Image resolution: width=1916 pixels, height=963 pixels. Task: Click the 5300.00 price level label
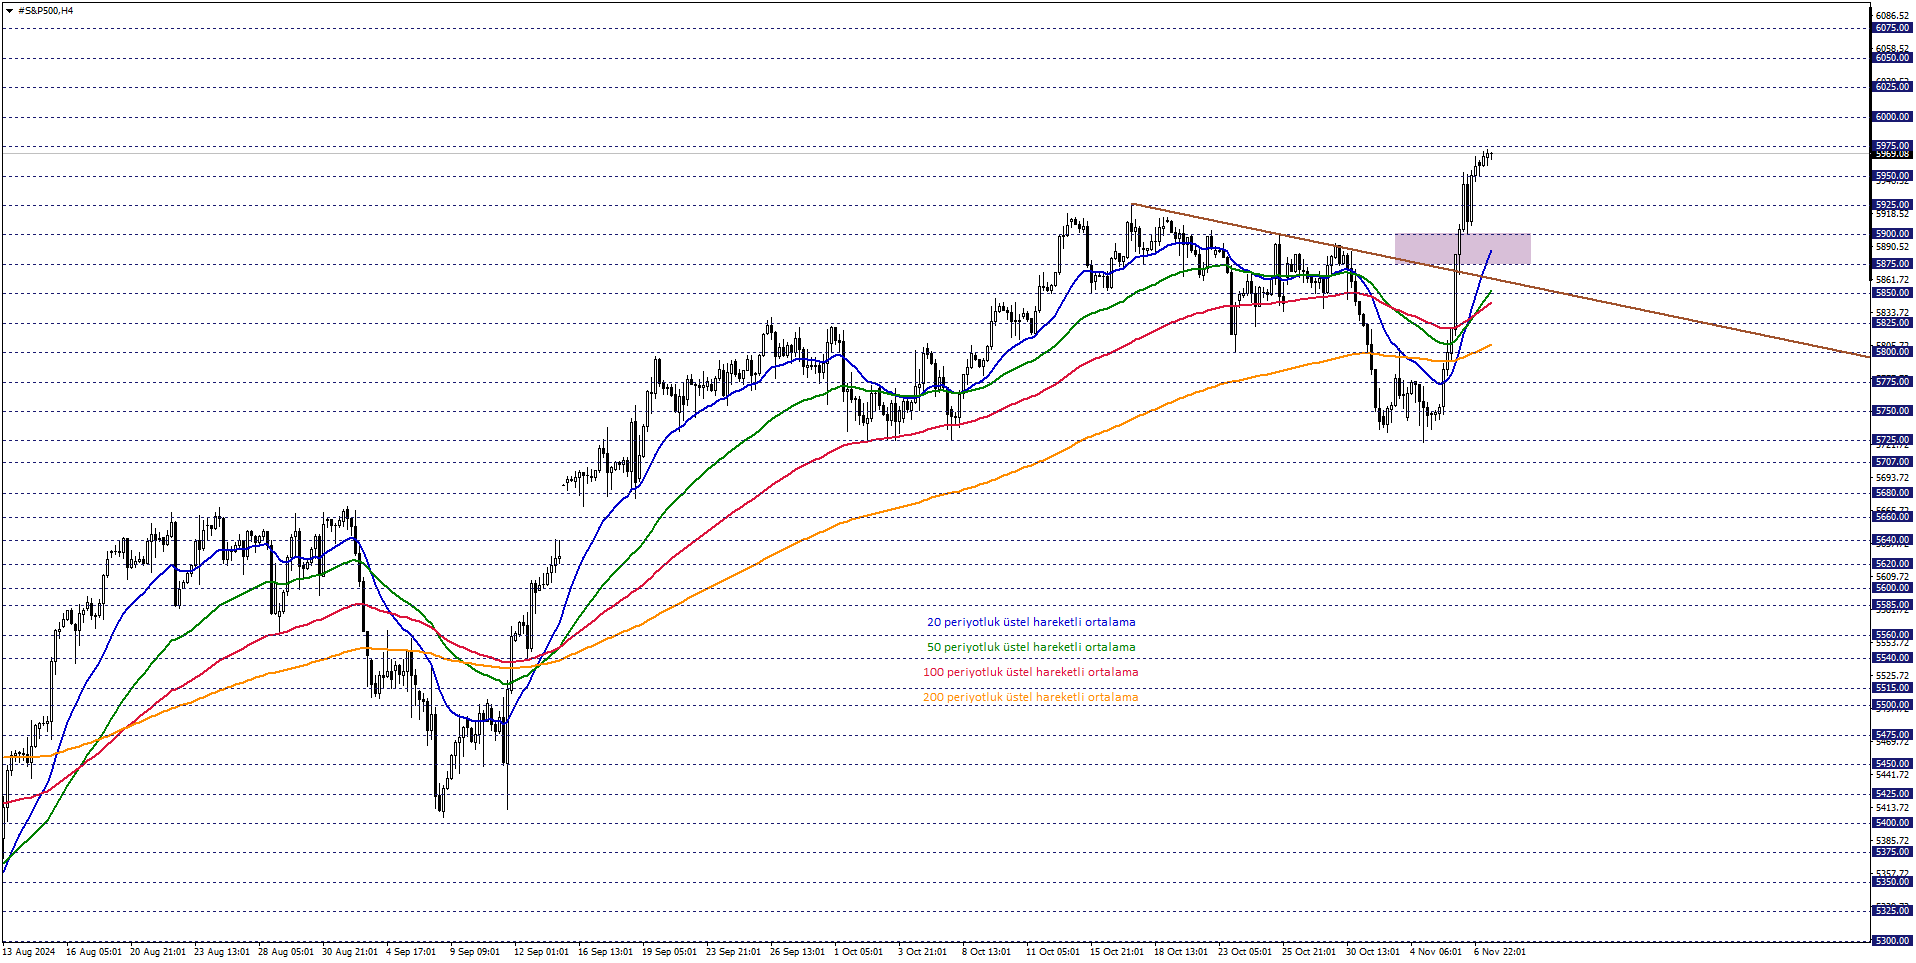[1892, 941]
